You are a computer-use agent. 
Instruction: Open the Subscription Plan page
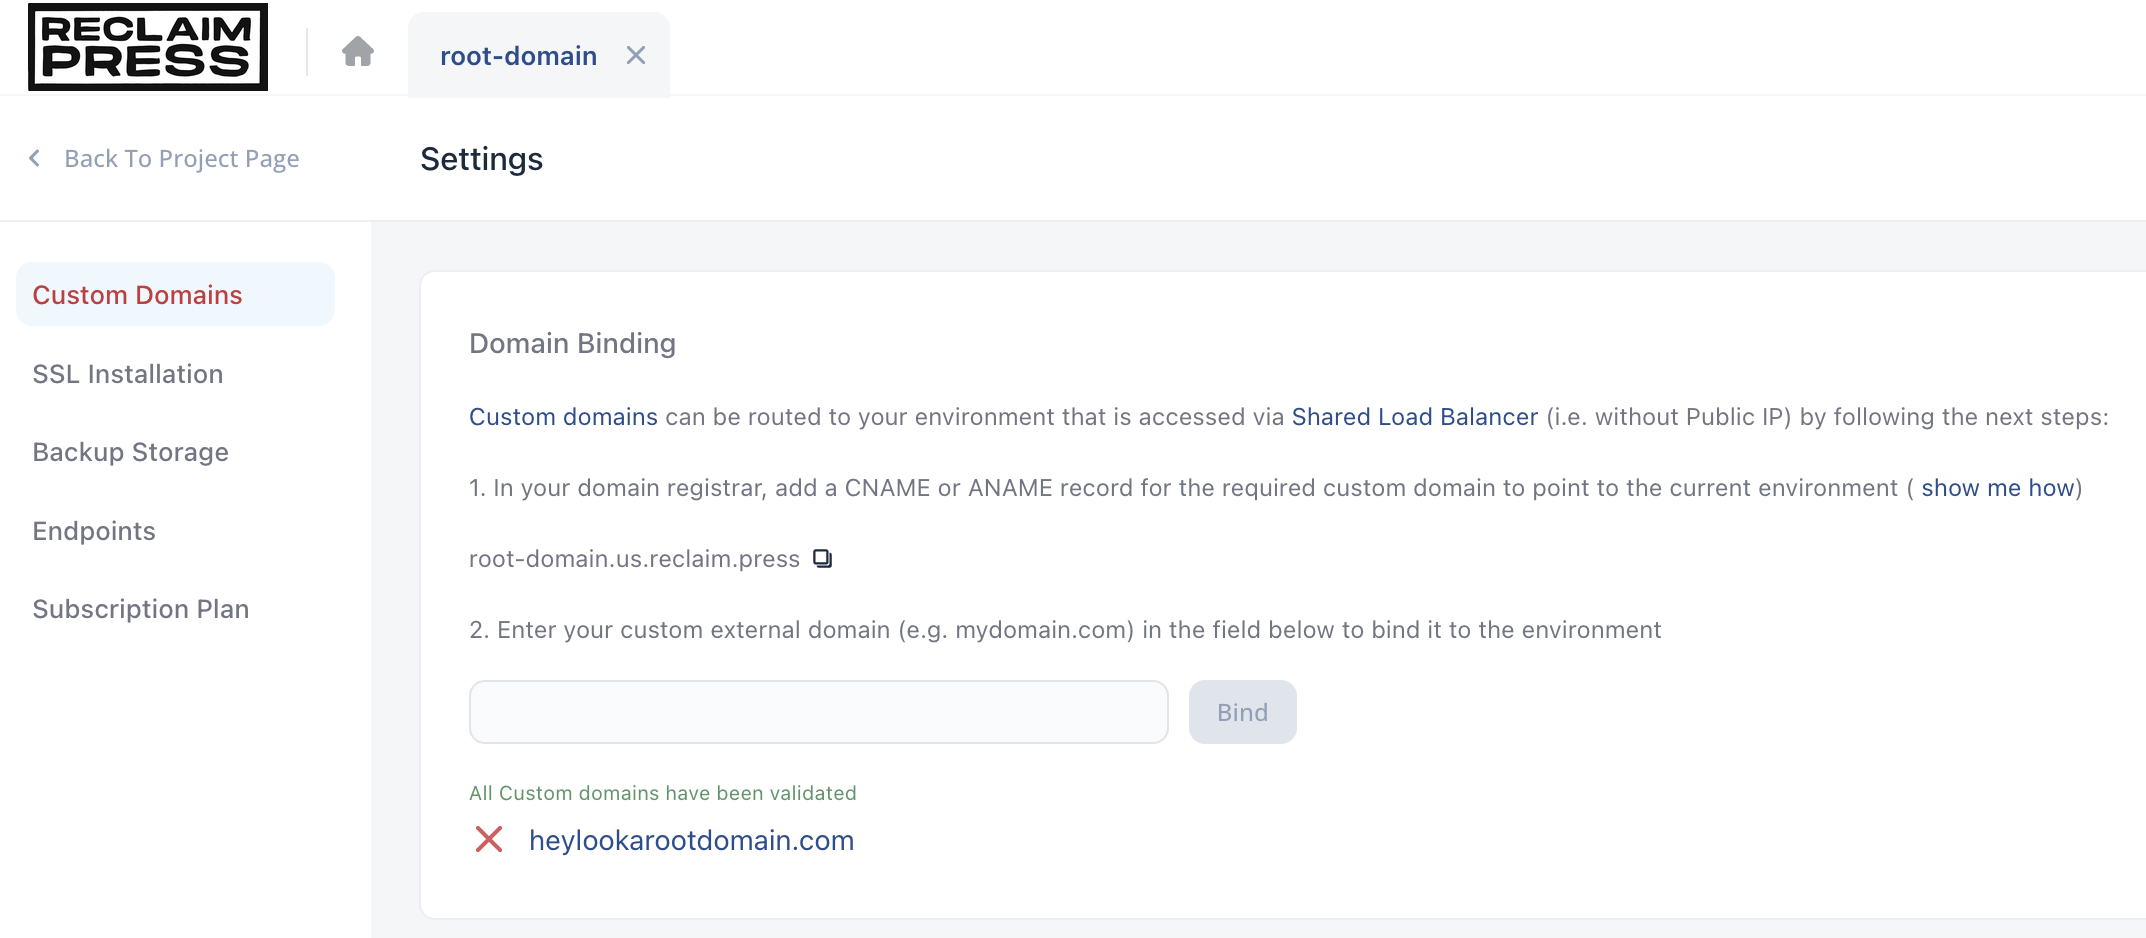point(140,608)
